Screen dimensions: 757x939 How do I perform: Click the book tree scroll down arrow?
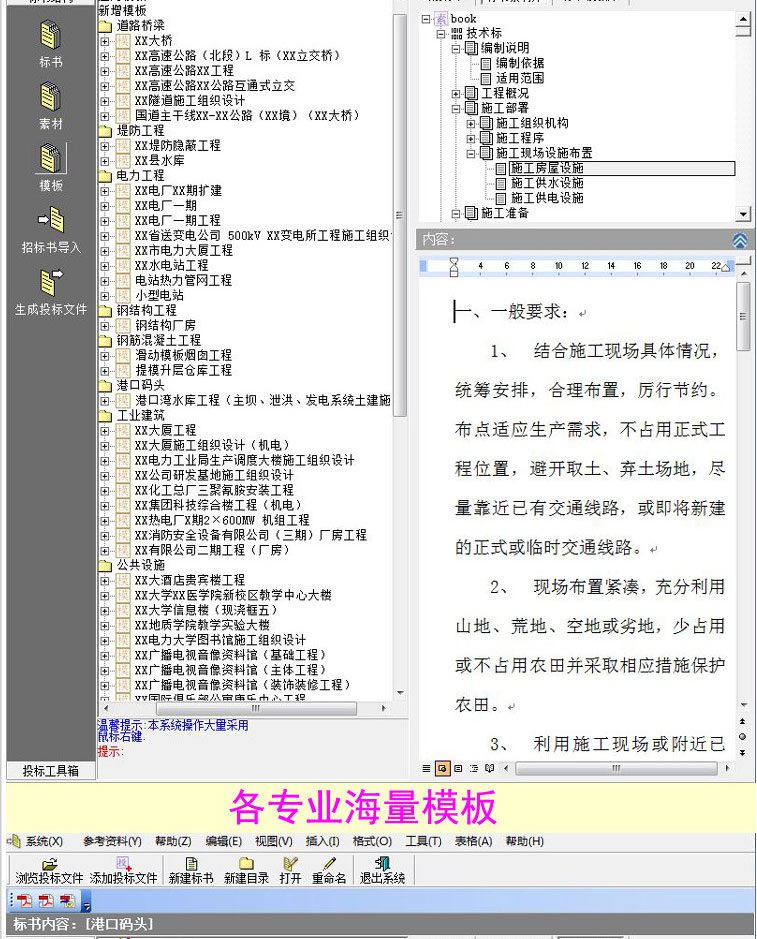743,214
